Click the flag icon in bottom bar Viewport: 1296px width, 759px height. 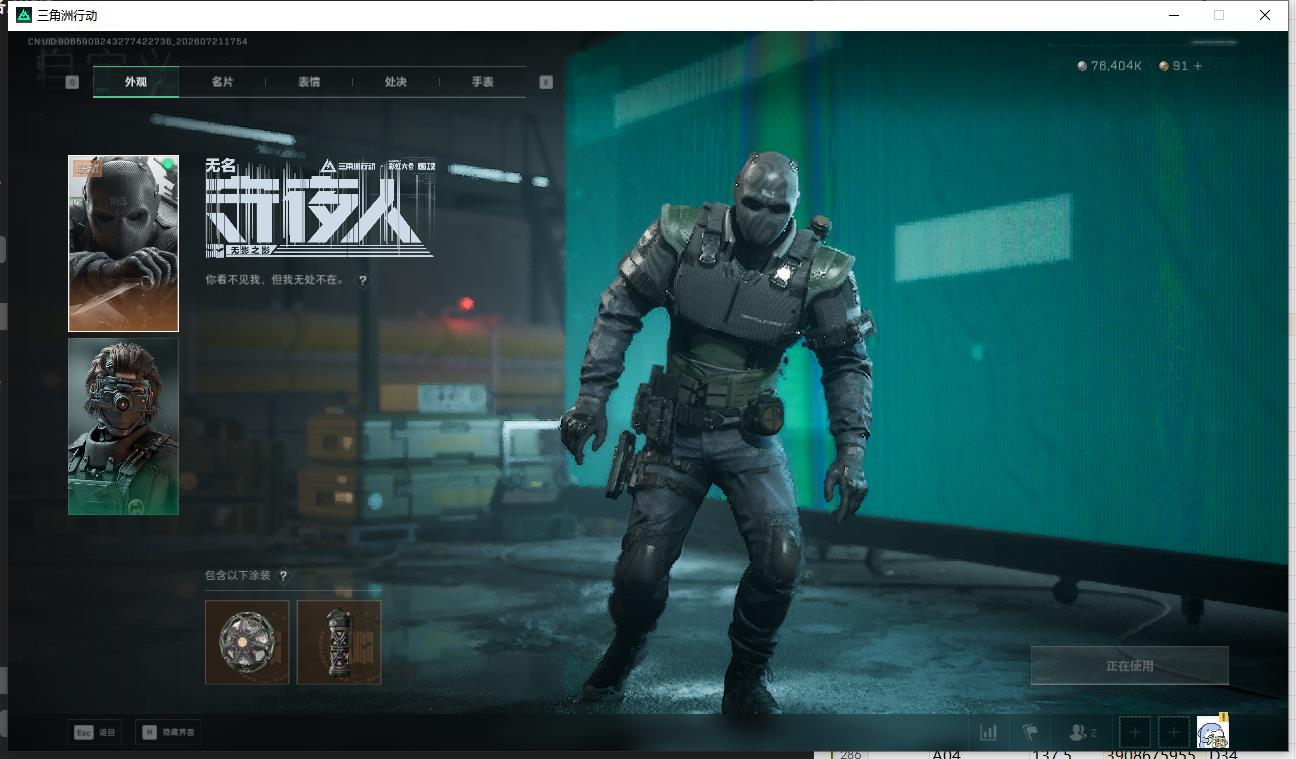(1030, 732)
